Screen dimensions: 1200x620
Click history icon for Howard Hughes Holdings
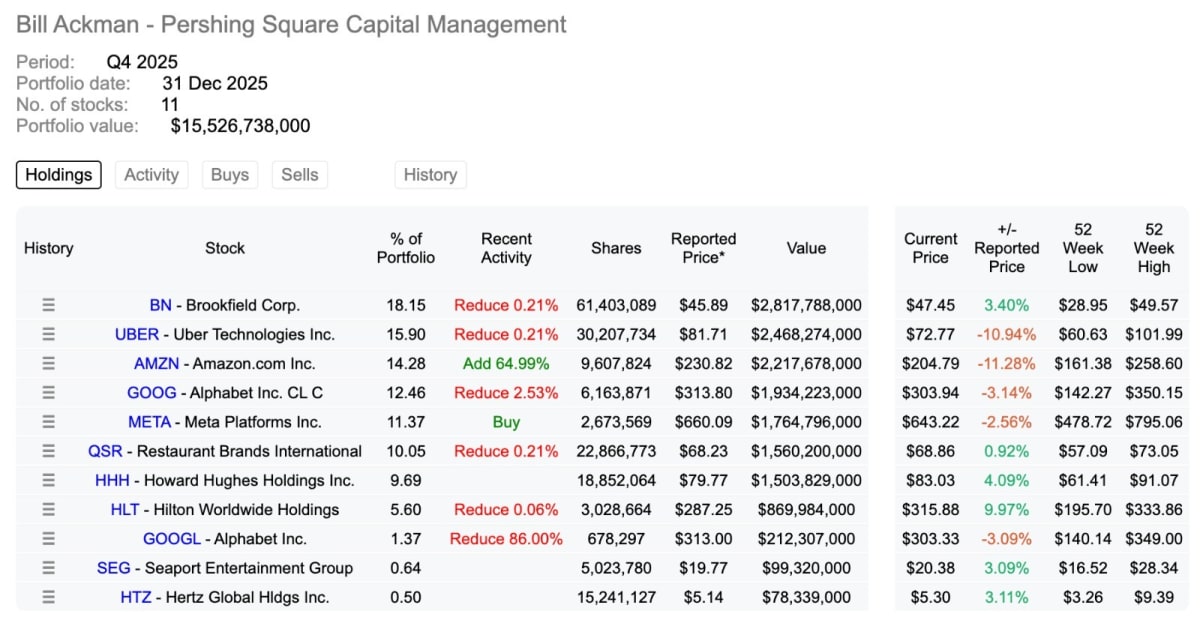(48, 480)
